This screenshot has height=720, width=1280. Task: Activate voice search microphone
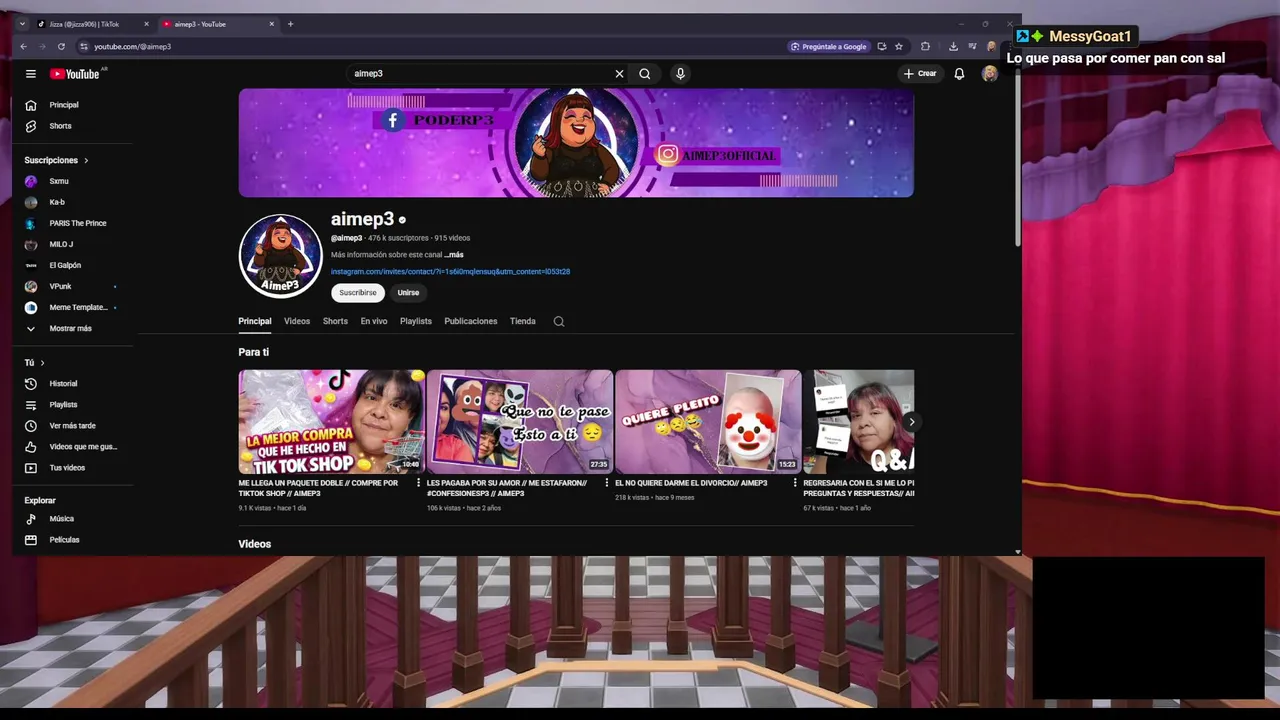point(680,74)
